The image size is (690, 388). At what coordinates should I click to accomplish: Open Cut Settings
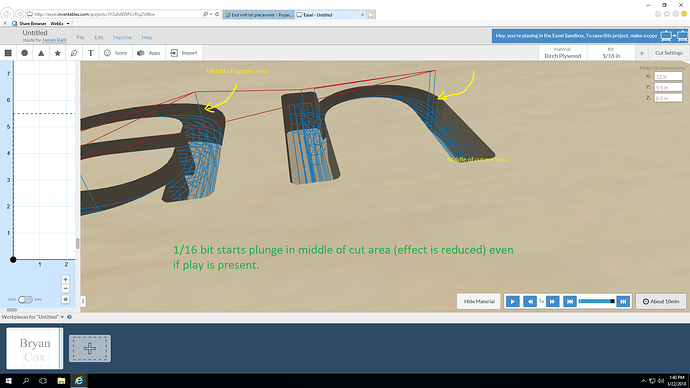click(668, 53)
